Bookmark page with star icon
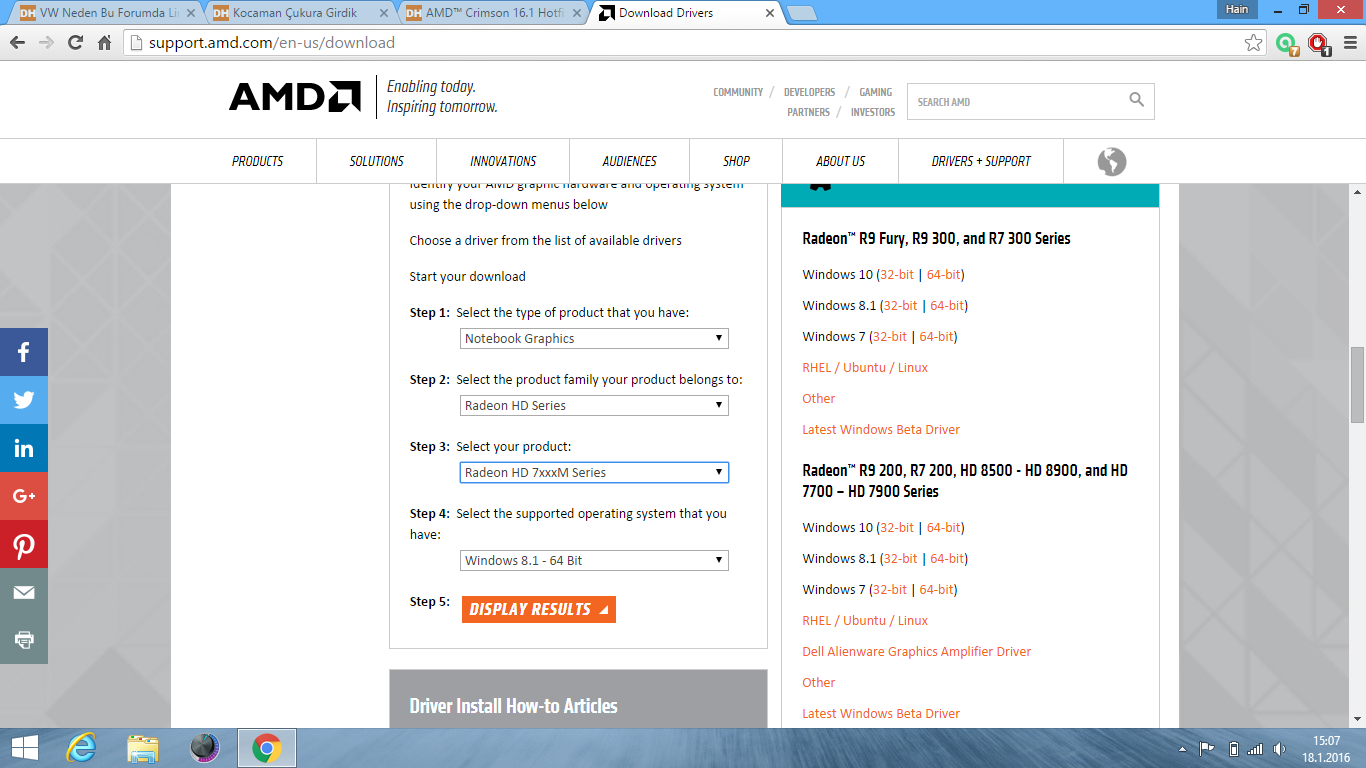The image size is (1366, 768). coord(1253,43)
